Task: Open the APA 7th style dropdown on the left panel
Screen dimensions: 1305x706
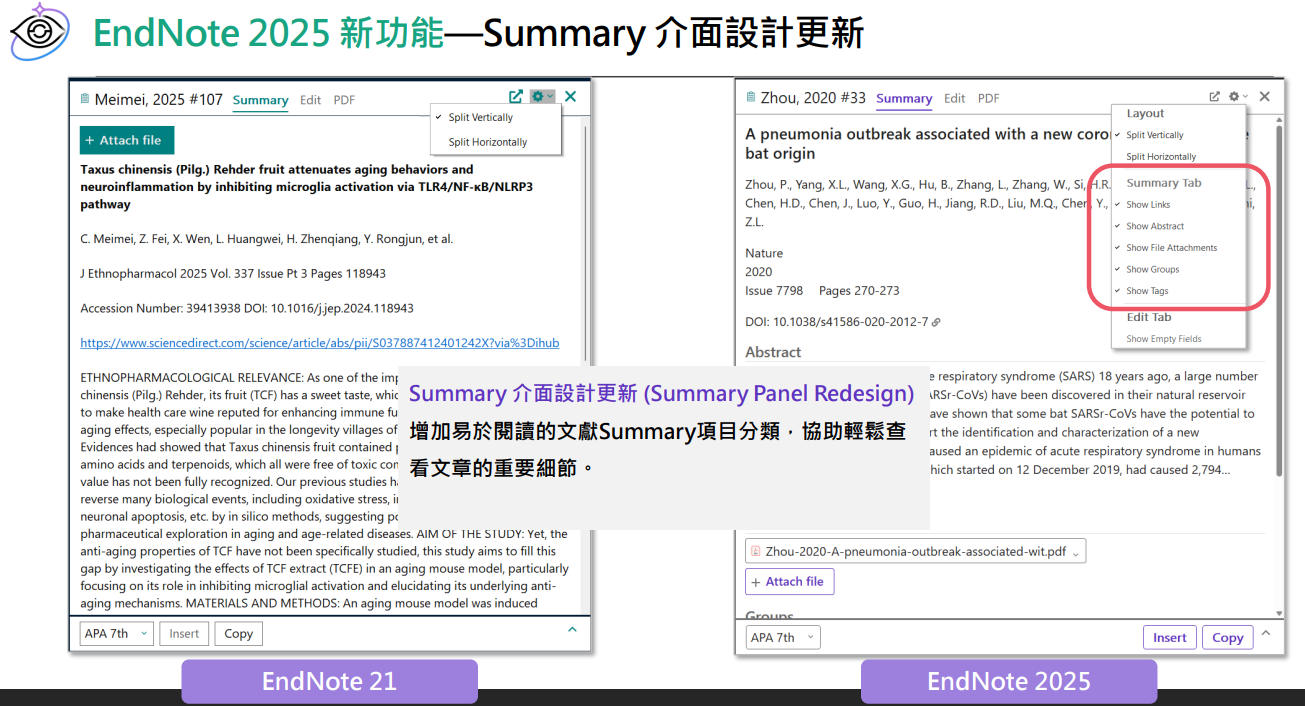Action: (x=115, y=633)
